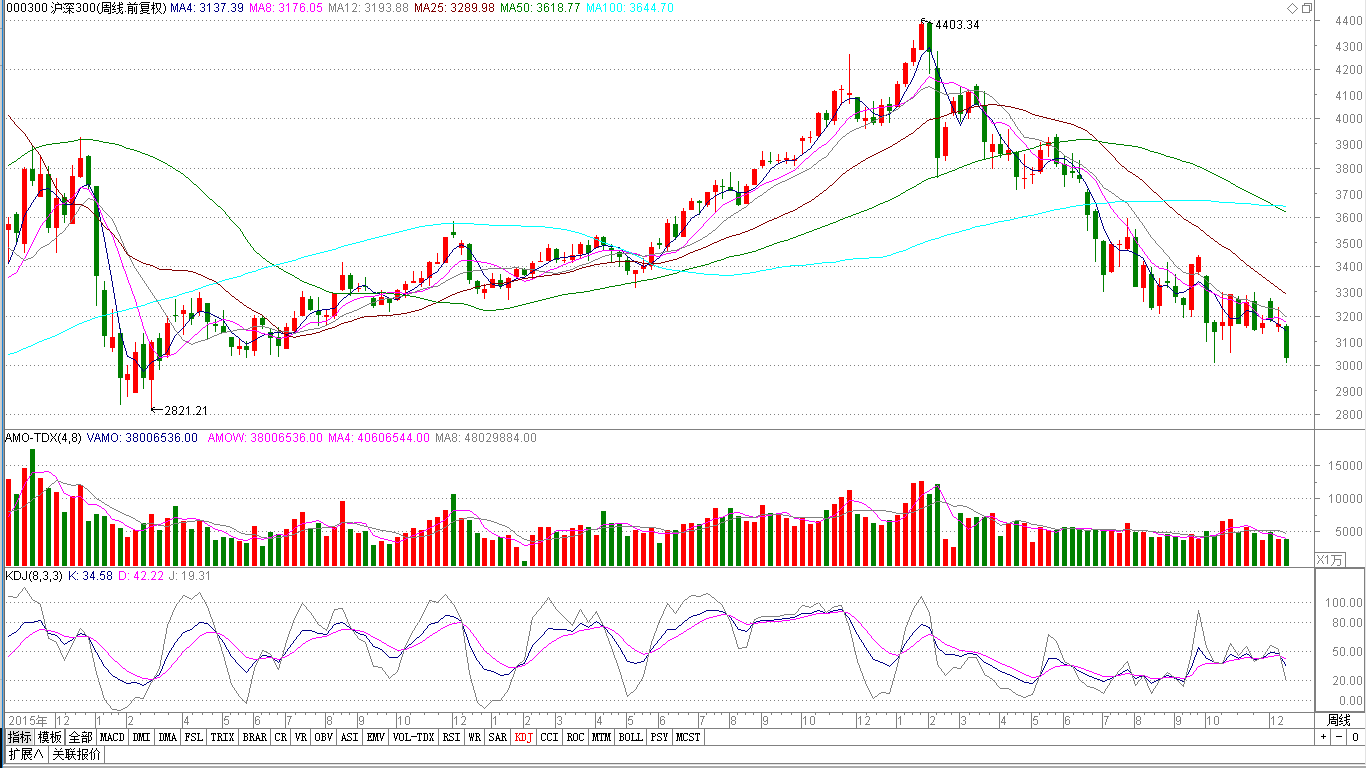Click the KDJ(8,3,3) panel title
Image resolution: width=1366 pixels, height=768 pixels.
[34, 575]
